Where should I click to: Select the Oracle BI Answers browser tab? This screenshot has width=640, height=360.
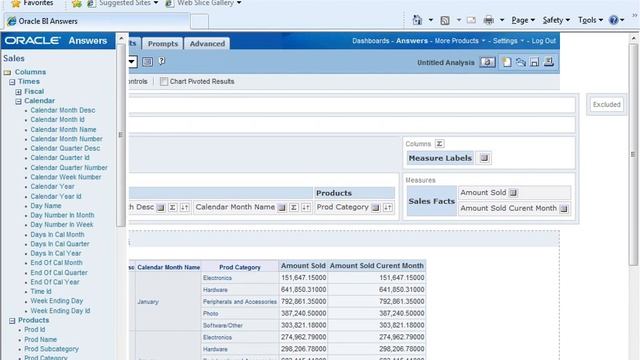pyautogui.click(x=97, y=21)
